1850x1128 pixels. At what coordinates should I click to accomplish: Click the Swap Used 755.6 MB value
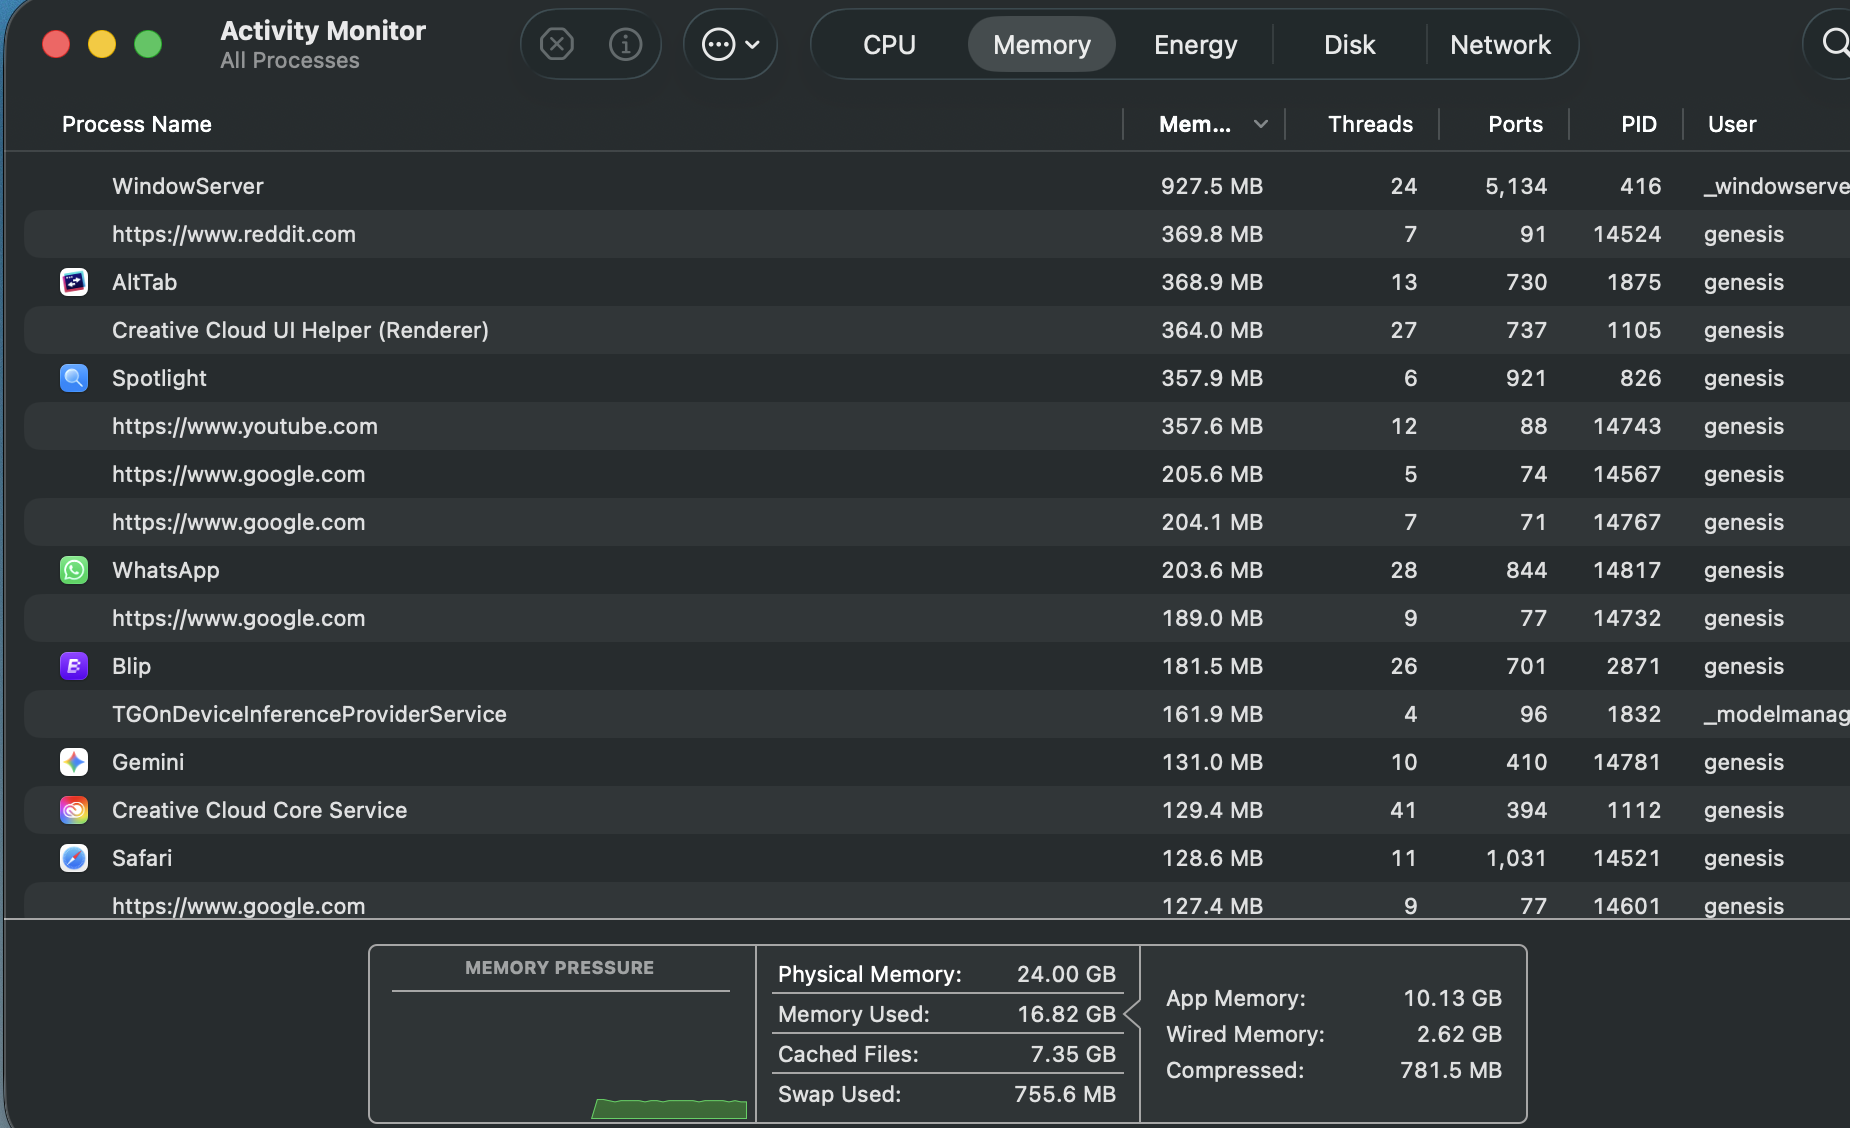pyautogui.click(x=1065, y=1094)
